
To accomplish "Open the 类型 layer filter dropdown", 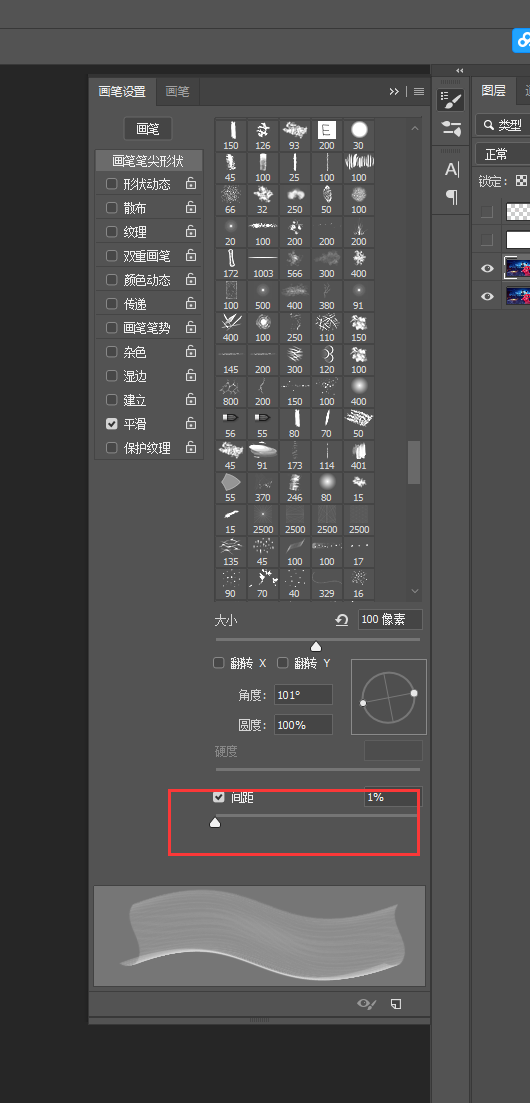I will (x=503, y=125).
